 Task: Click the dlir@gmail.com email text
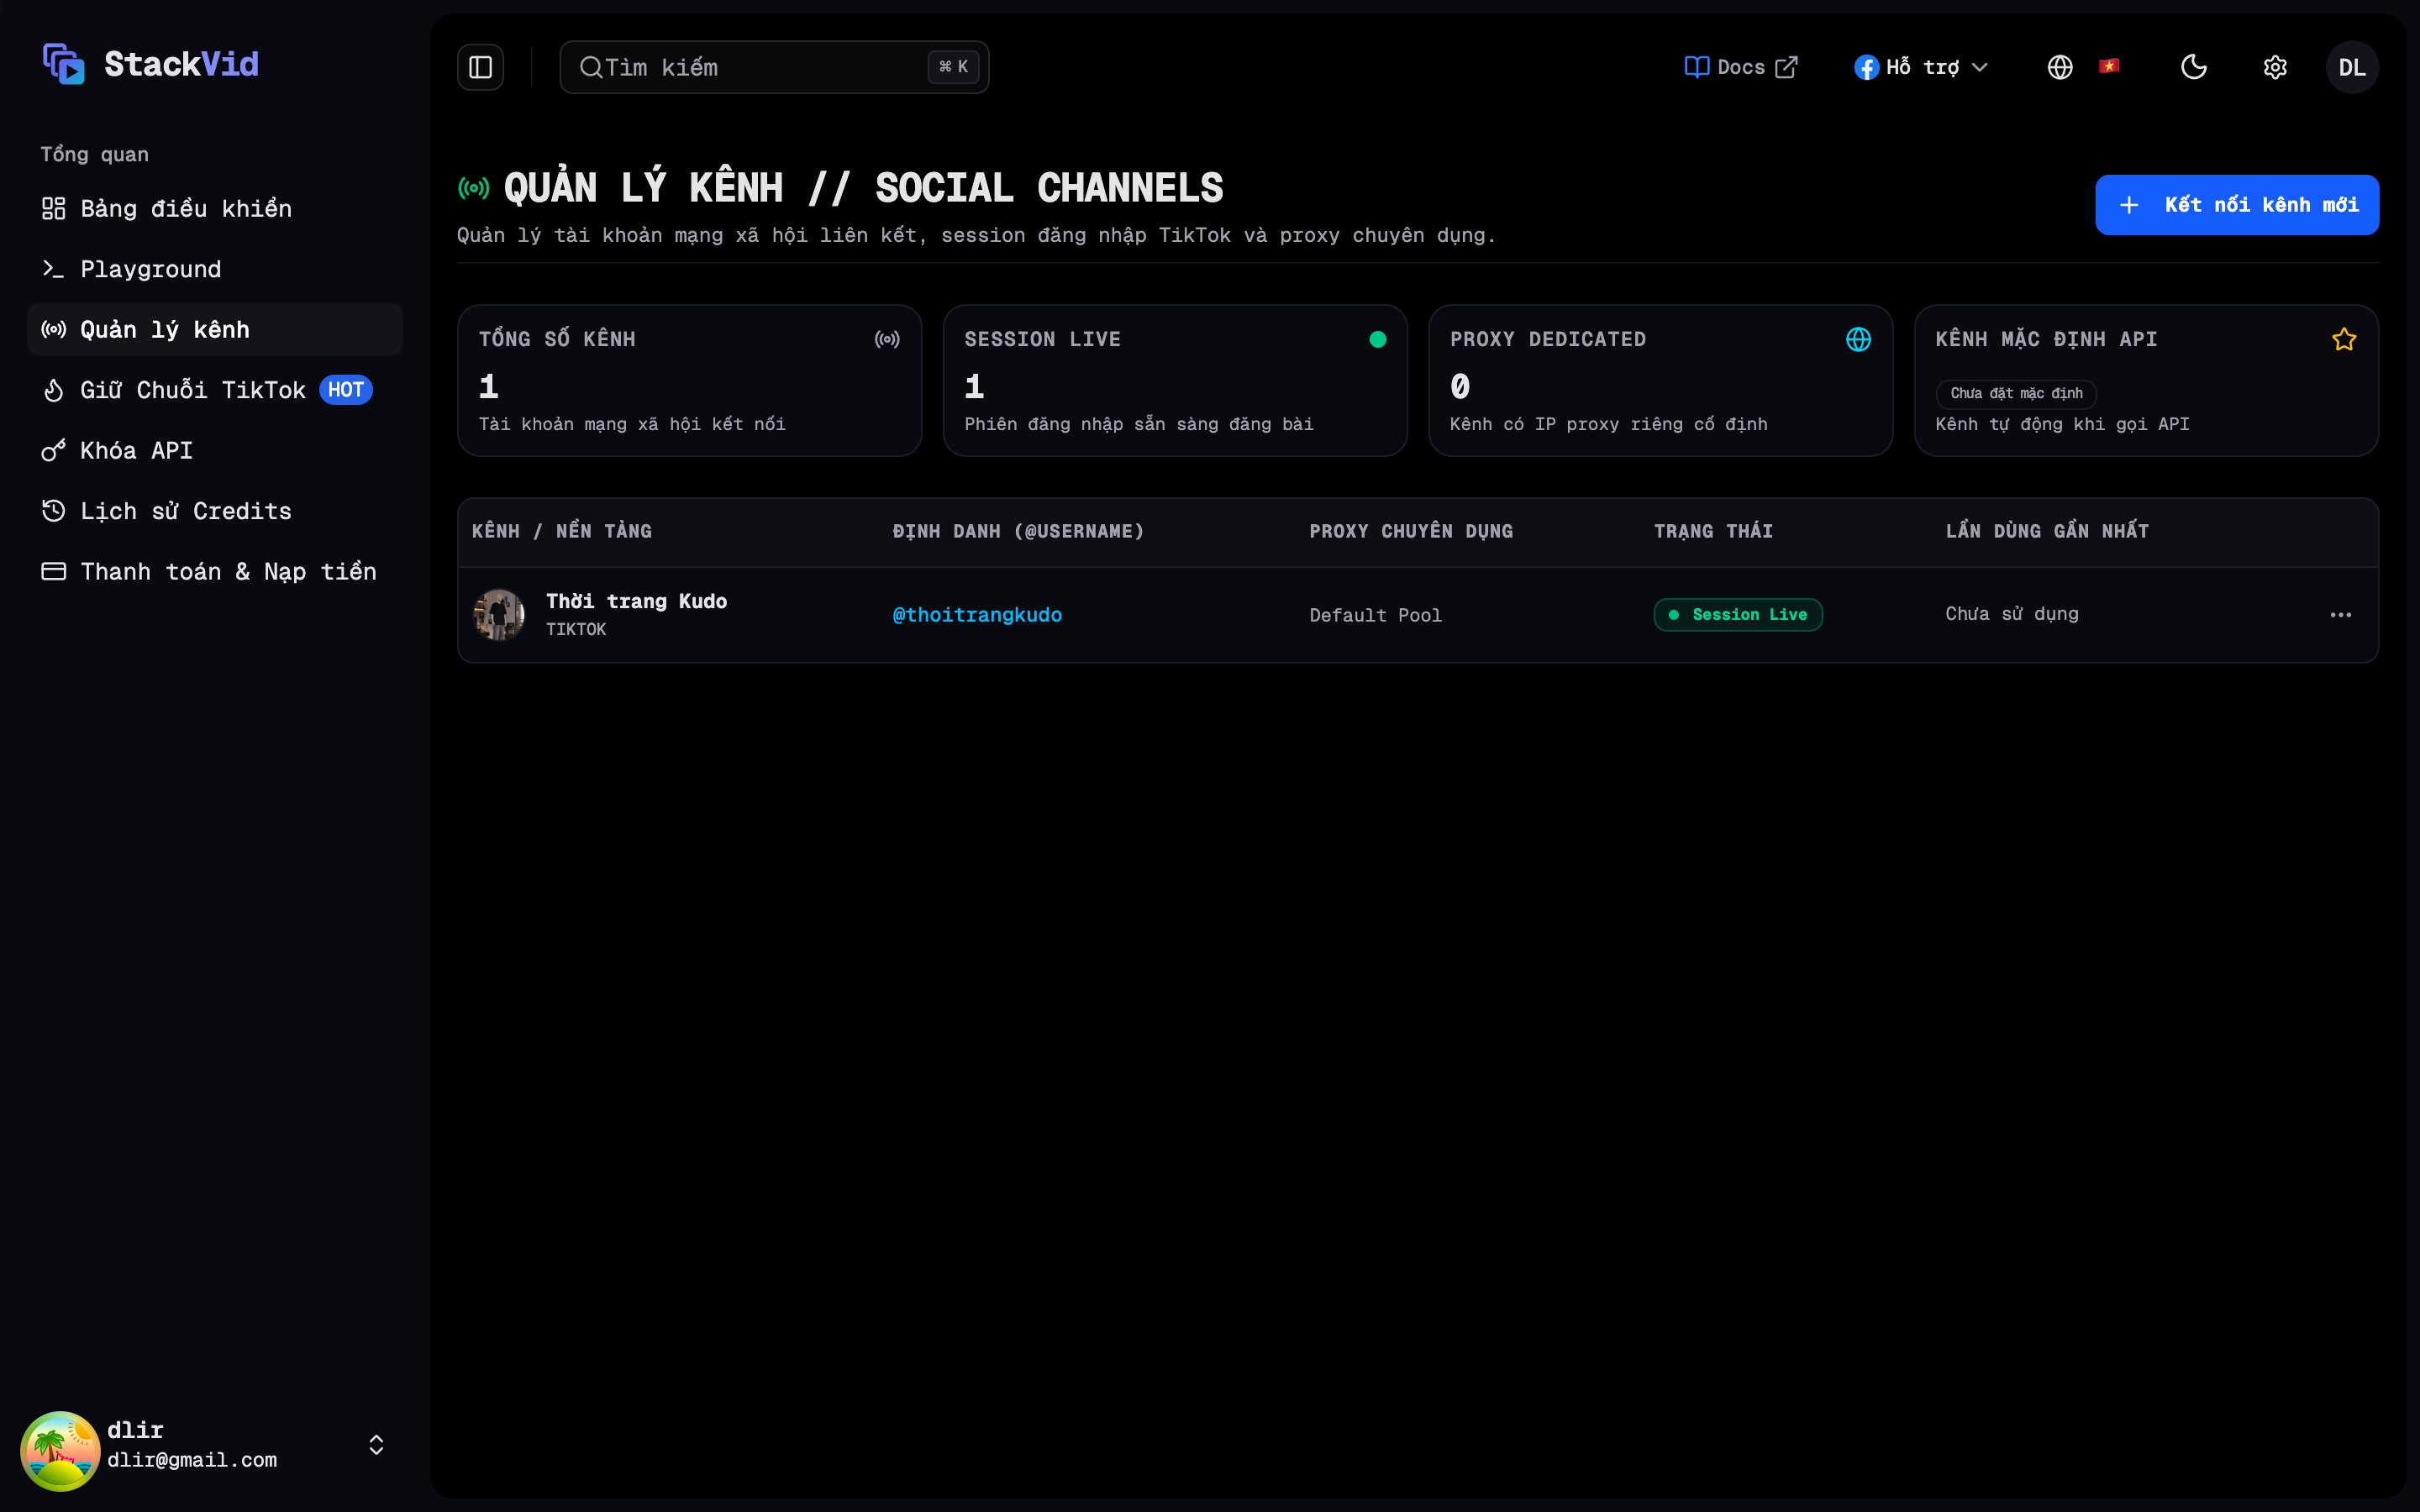coord(192,1460)
